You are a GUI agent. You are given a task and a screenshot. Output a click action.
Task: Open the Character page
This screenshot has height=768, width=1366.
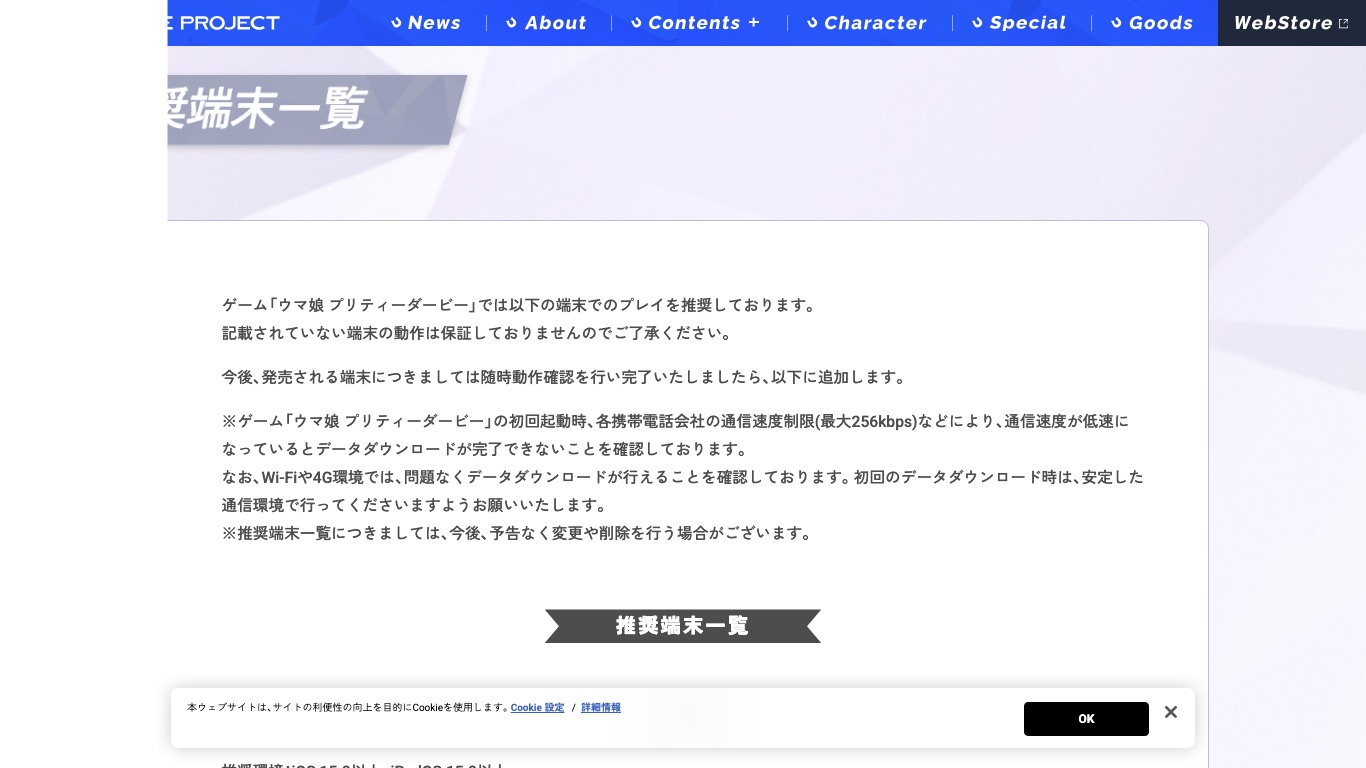pyautogui.click(x=867, y=23)
